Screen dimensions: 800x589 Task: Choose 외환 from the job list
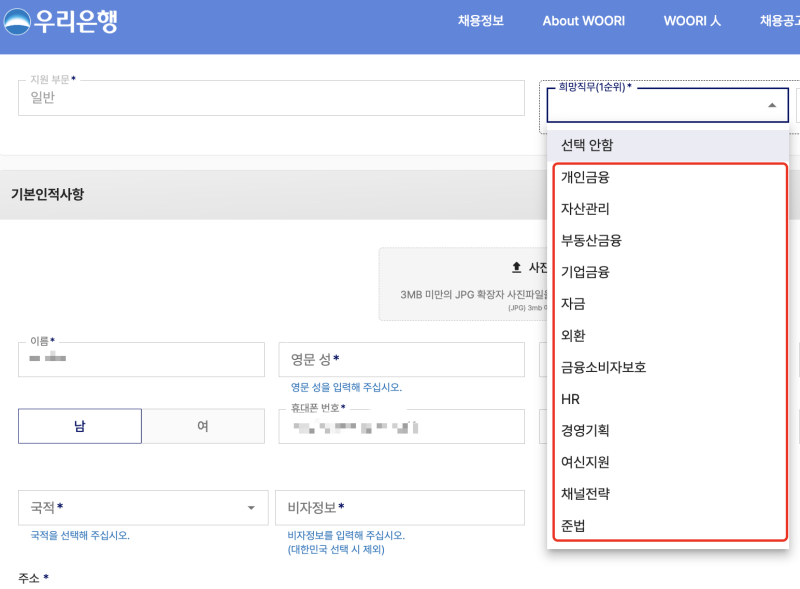669,335
